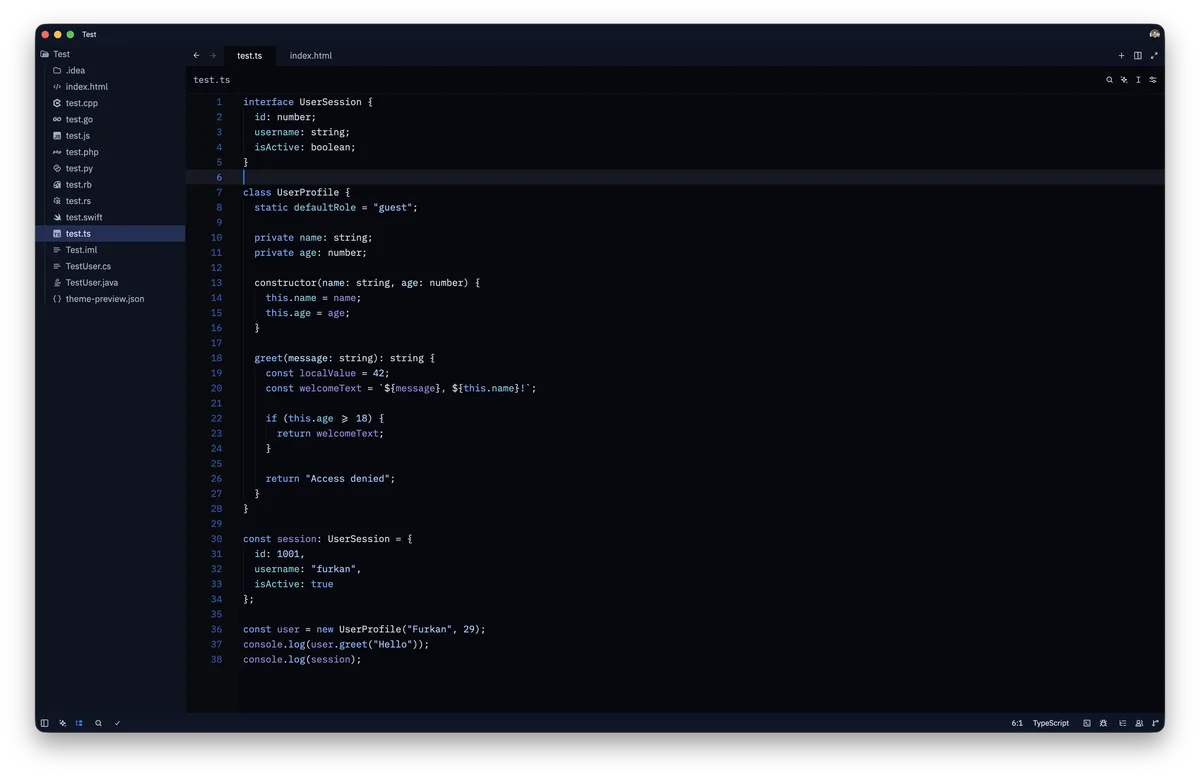Viewport: 1200px width, 779px height.
Task: Expand the .idea folder
Action: pyautogui.click(x=110, y=71)
